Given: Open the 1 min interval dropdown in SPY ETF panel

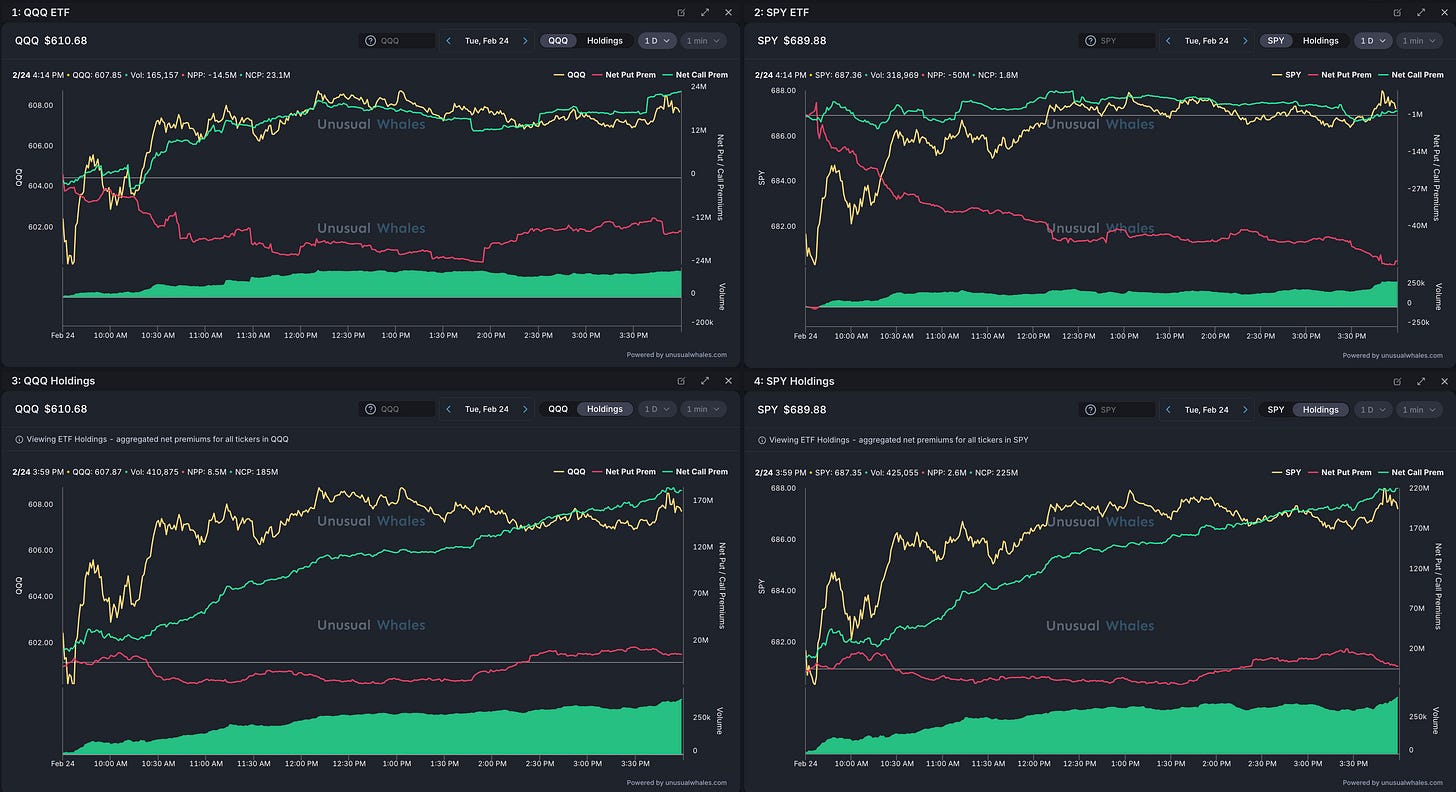Looking at the screenshot, I should click(1419, 41).
